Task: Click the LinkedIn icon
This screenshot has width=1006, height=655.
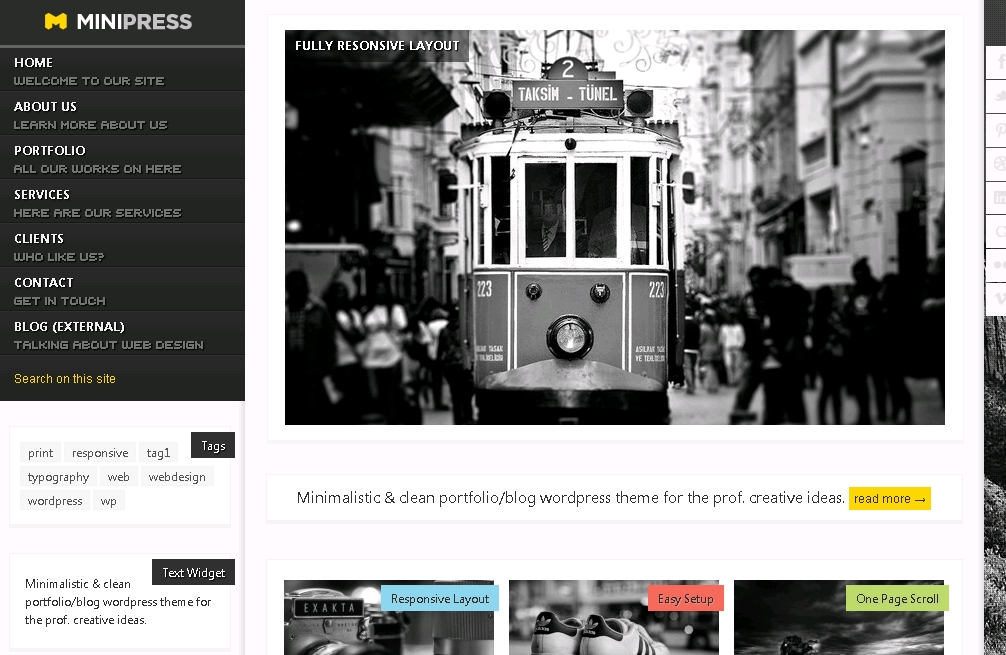Action: 997,198
